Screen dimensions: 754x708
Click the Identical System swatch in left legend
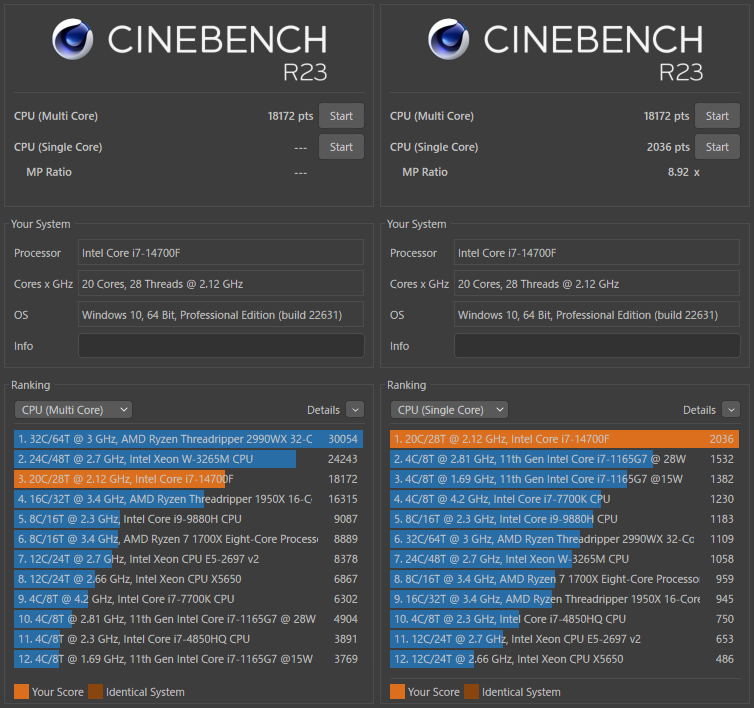pos(95,692)
